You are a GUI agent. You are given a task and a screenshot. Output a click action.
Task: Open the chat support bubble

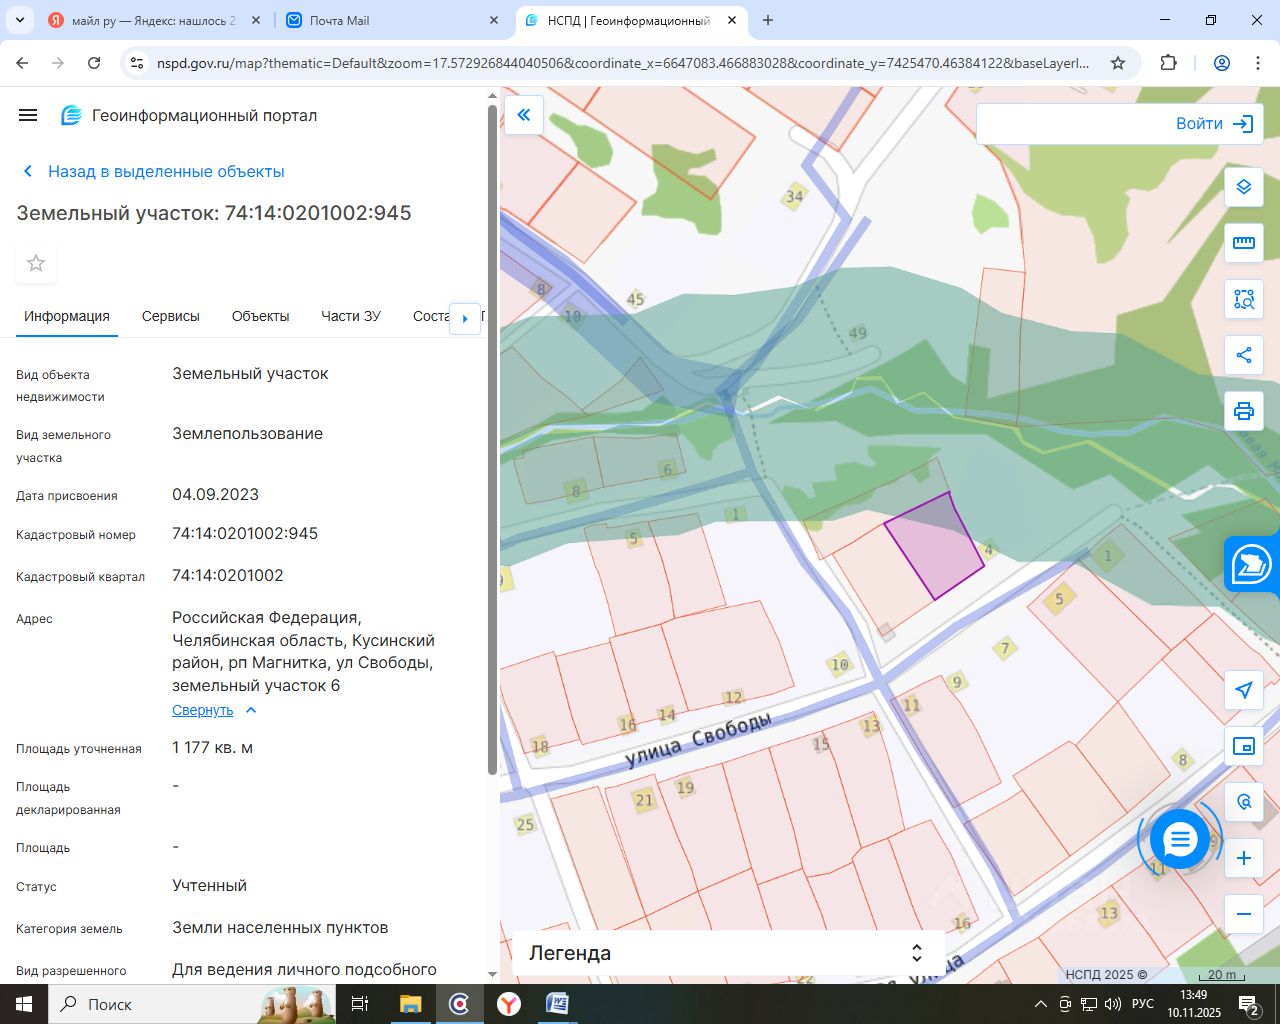1180,839
